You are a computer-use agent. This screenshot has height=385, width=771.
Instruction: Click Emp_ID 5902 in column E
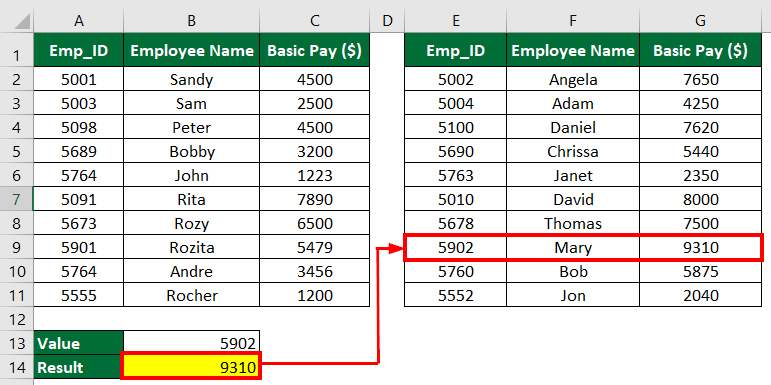point(455,248)
